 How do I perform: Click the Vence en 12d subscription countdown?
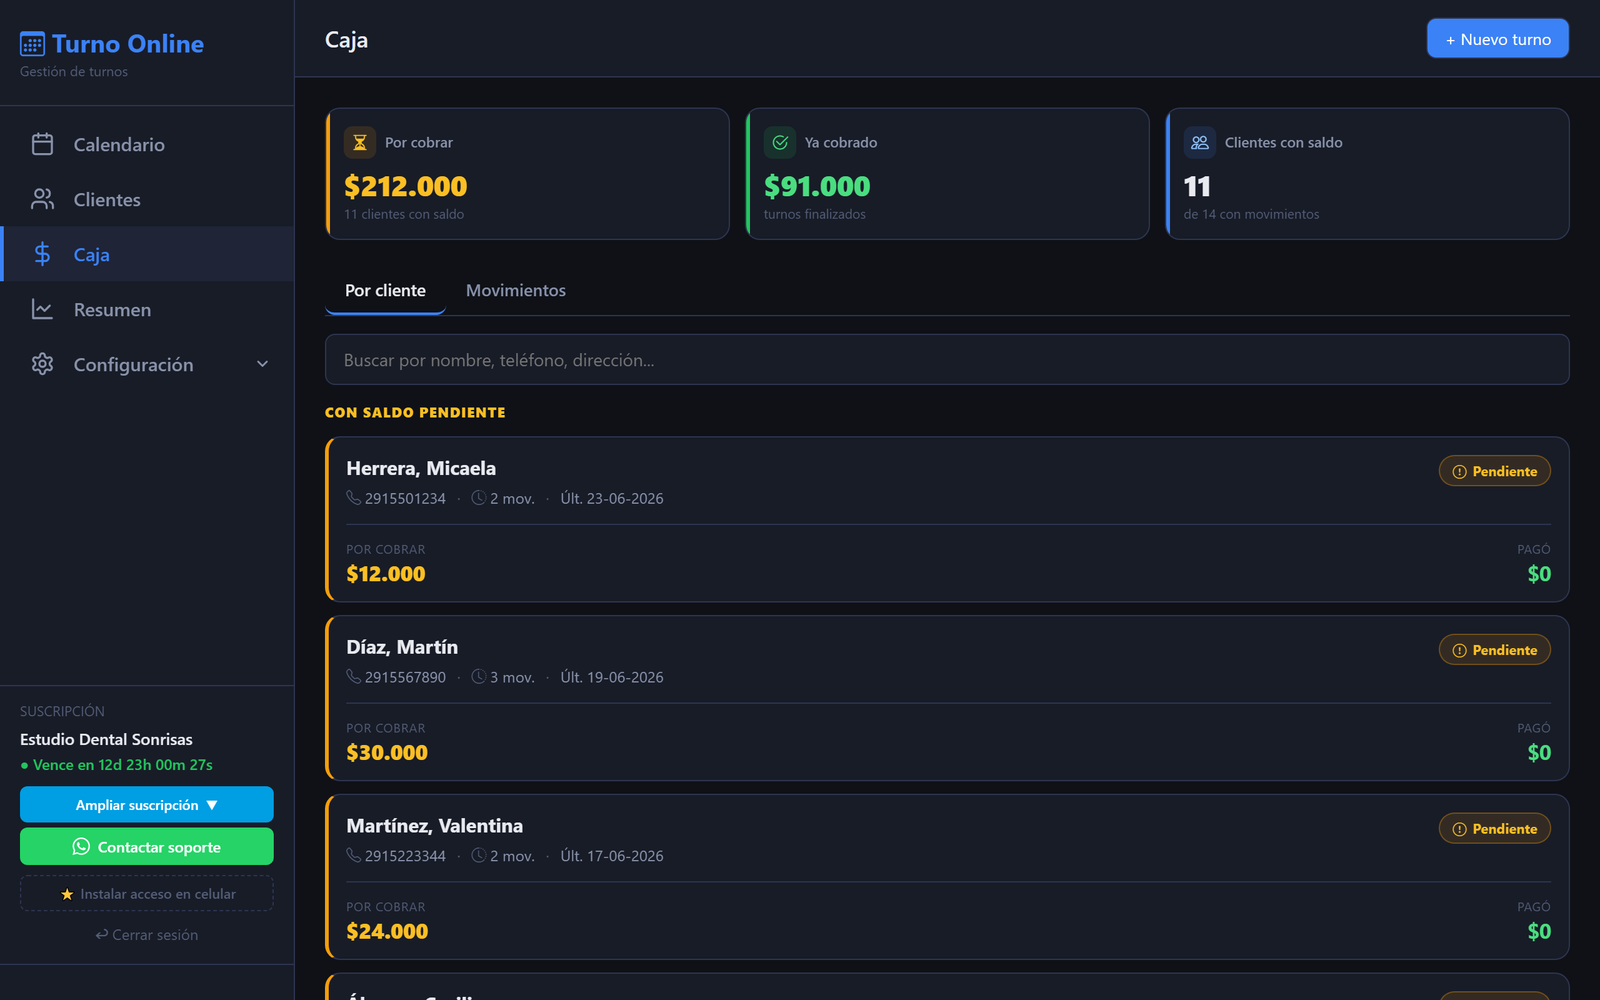click(x=117, y=765)
